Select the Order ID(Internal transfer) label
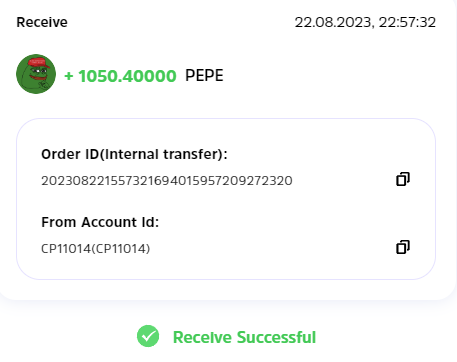The image size is (457, 362). 134,154
